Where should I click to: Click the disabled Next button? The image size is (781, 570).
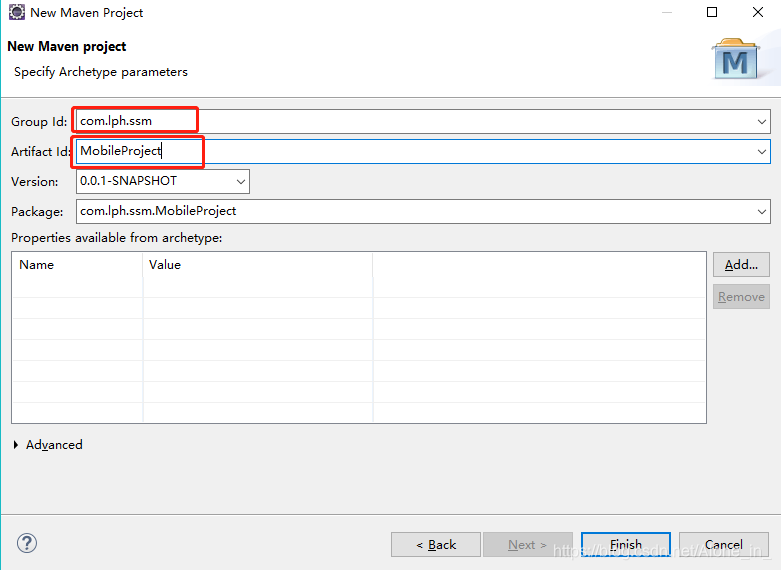tap(527, 544)
